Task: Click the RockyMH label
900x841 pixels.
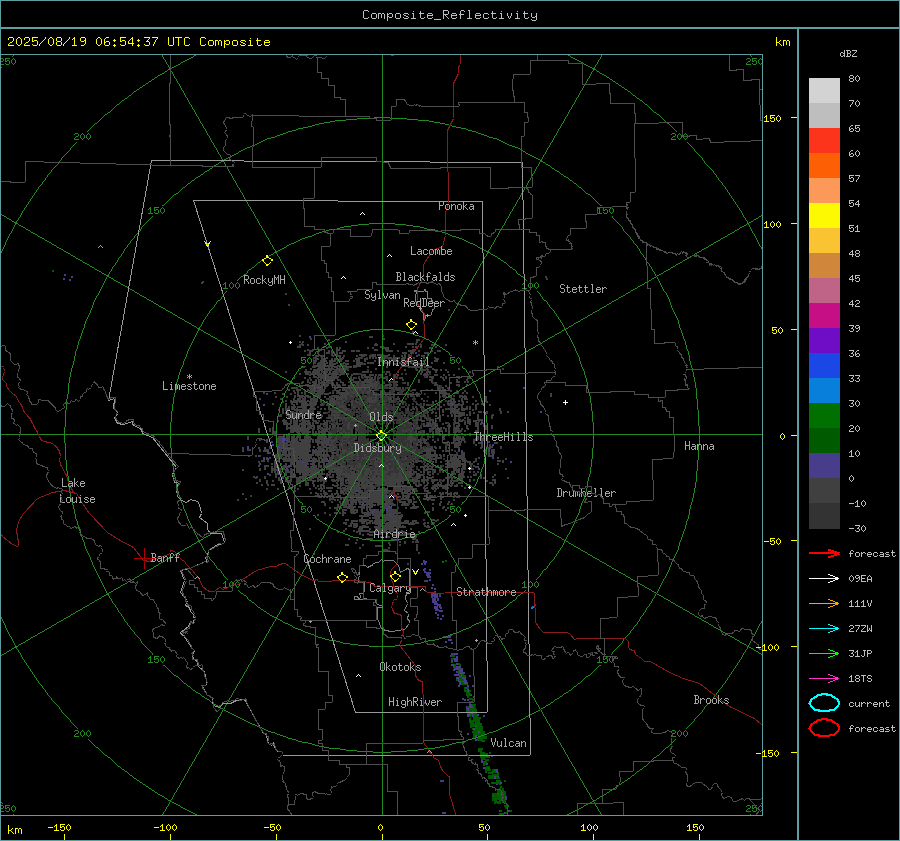Action: pyautogui.click(x=264, y=280)
